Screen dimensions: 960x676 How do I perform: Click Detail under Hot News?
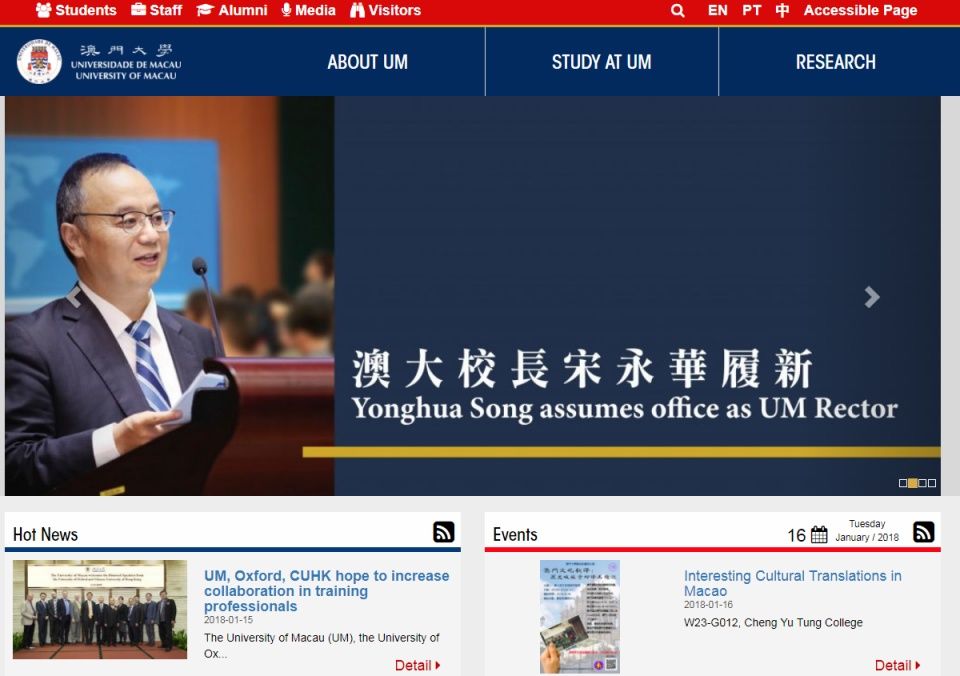point(415,665)
